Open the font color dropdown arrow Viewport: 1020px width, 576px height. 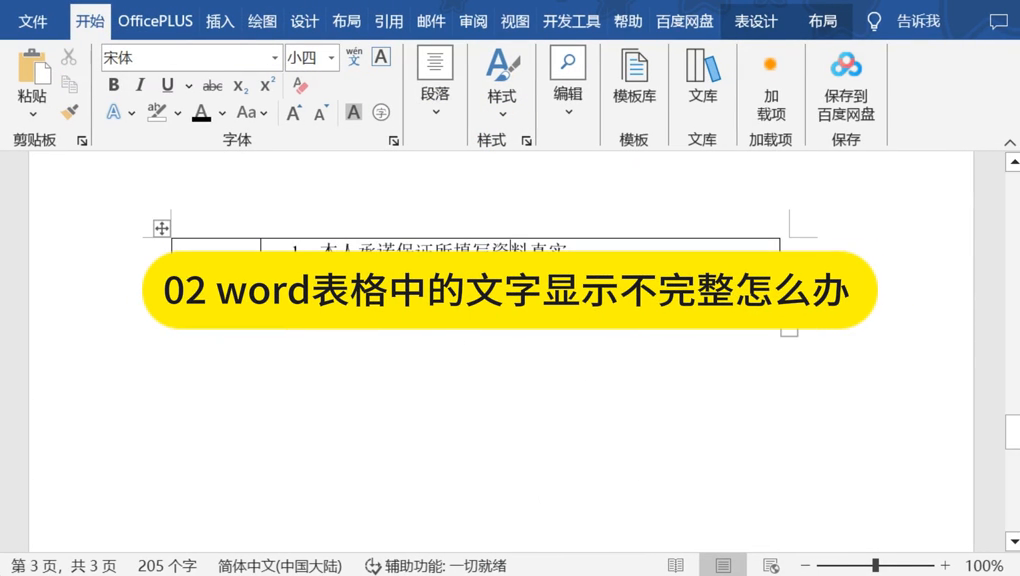click(x=221, y=112)
